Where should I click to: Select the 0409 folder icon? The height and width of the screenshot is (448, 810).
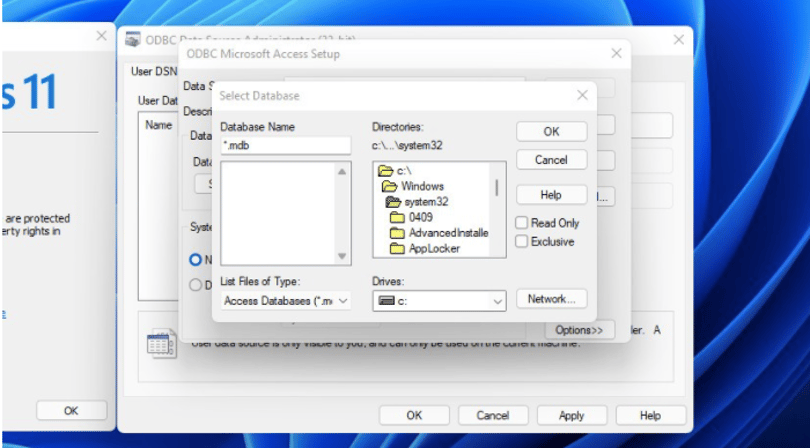397,217
